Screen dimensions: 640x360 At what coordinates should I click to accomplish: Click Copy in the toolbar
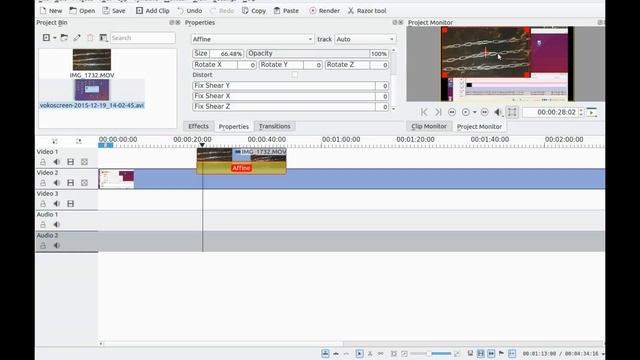(254, 11)
